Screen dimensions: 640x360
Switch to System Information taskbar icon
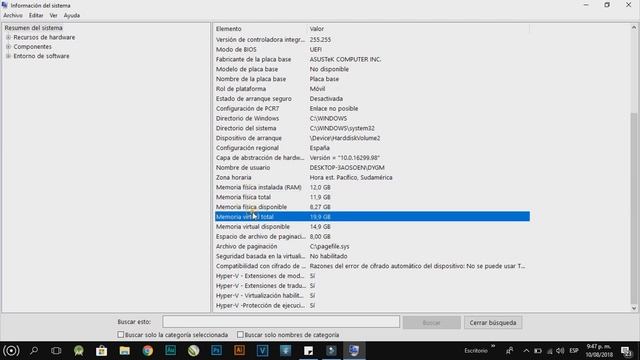[354, 351]
